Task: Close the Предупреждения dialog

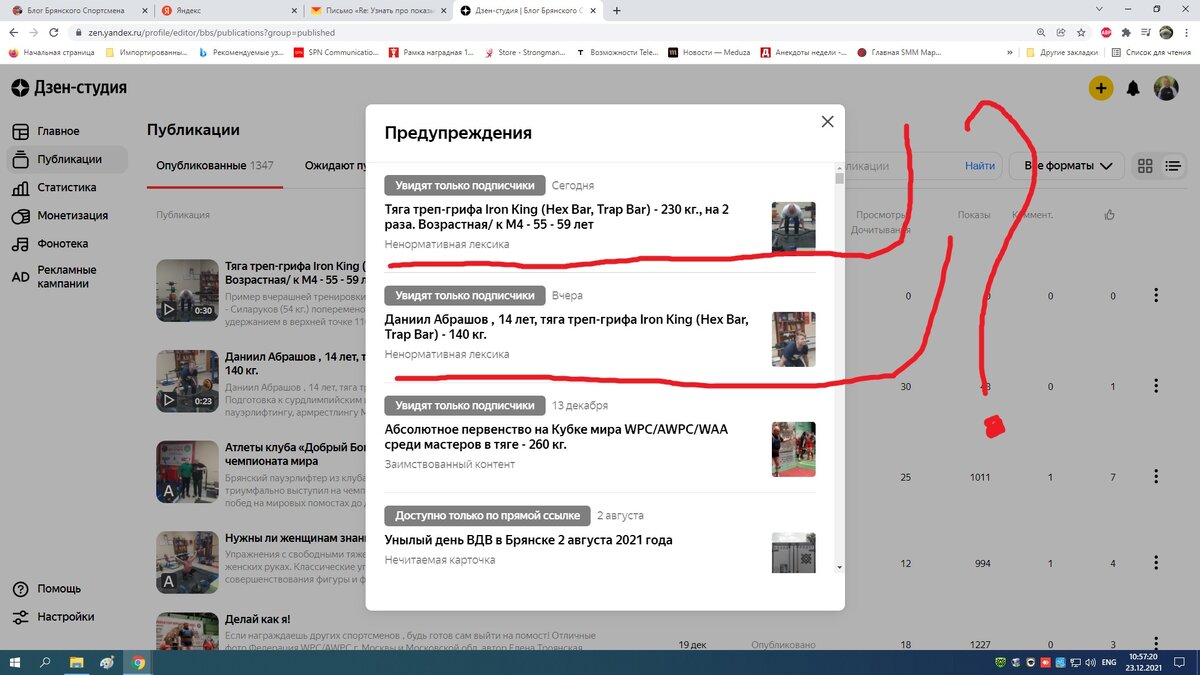Action: [x=827, y=121]
